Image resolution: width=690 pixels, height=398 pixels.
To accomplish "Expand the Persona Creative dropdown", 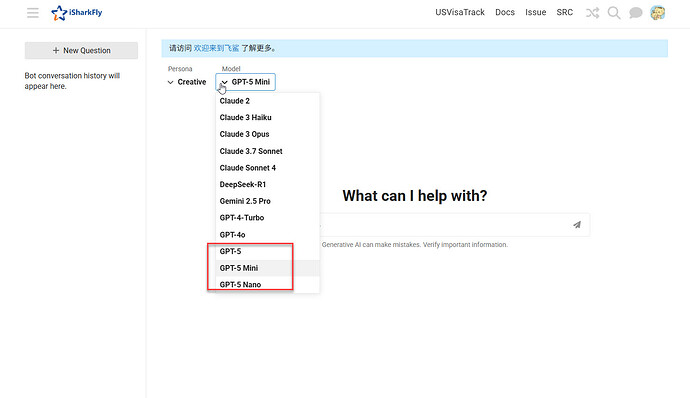I will click(x=187, y=82).
